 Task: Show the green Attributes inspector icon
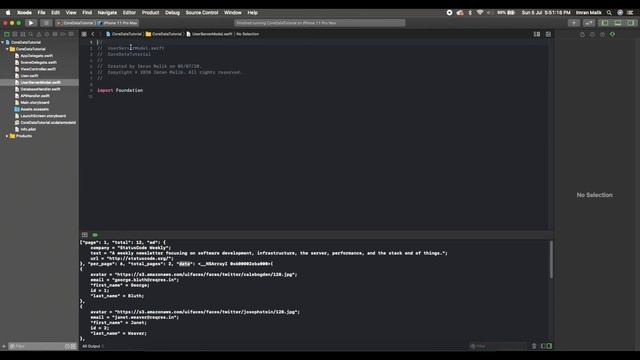point(612,35)
